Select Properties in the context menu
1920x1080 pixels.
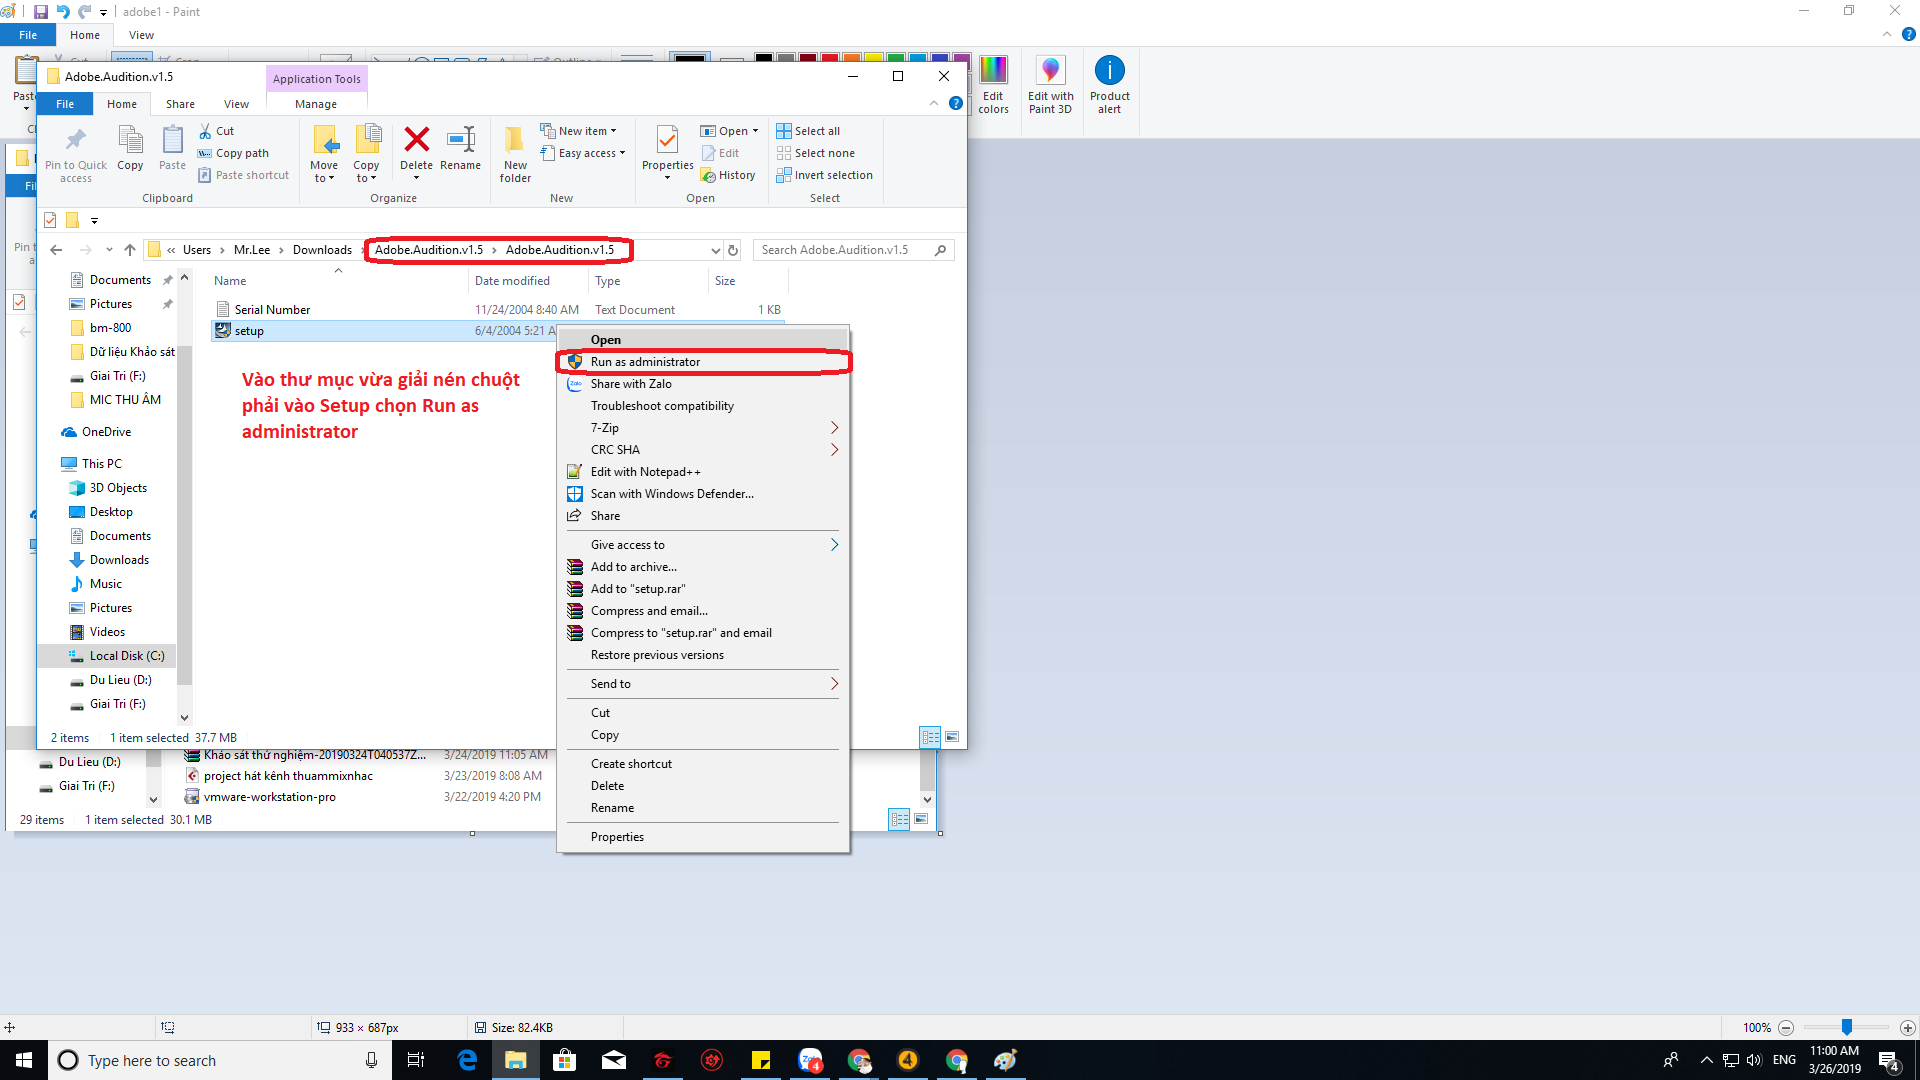tap(702, 837)
